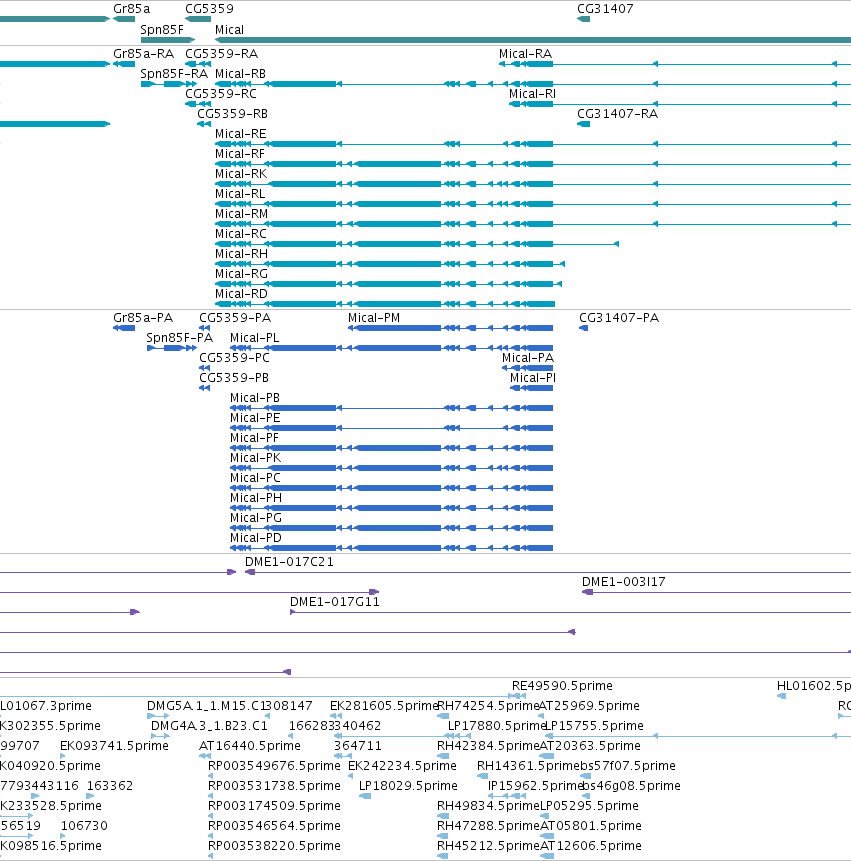Click the Spn85F-RA transcript label
This screenshot has height=861, width=851.
pyautogui.click(x=174, y=74)
